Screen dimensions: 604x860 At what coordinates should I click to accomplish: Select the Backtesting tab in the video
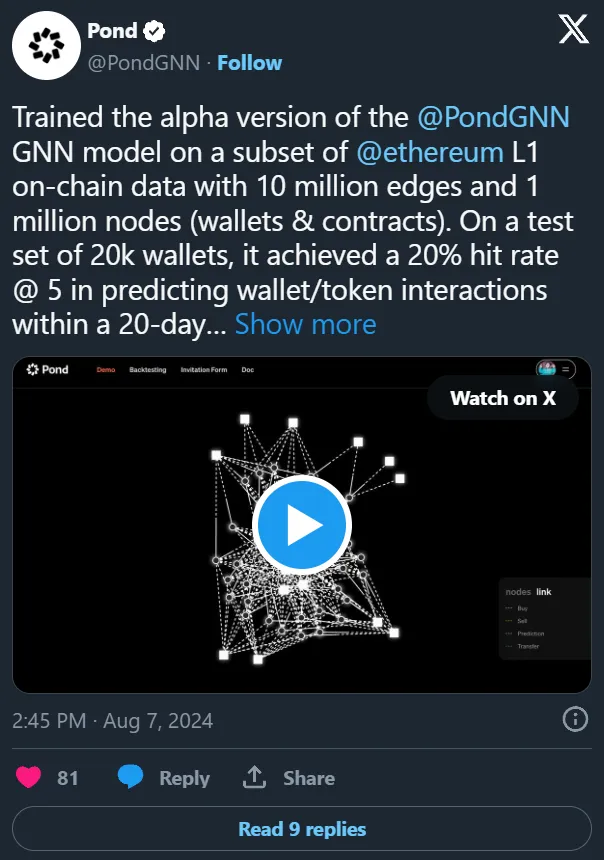click(x=148, y=370)
